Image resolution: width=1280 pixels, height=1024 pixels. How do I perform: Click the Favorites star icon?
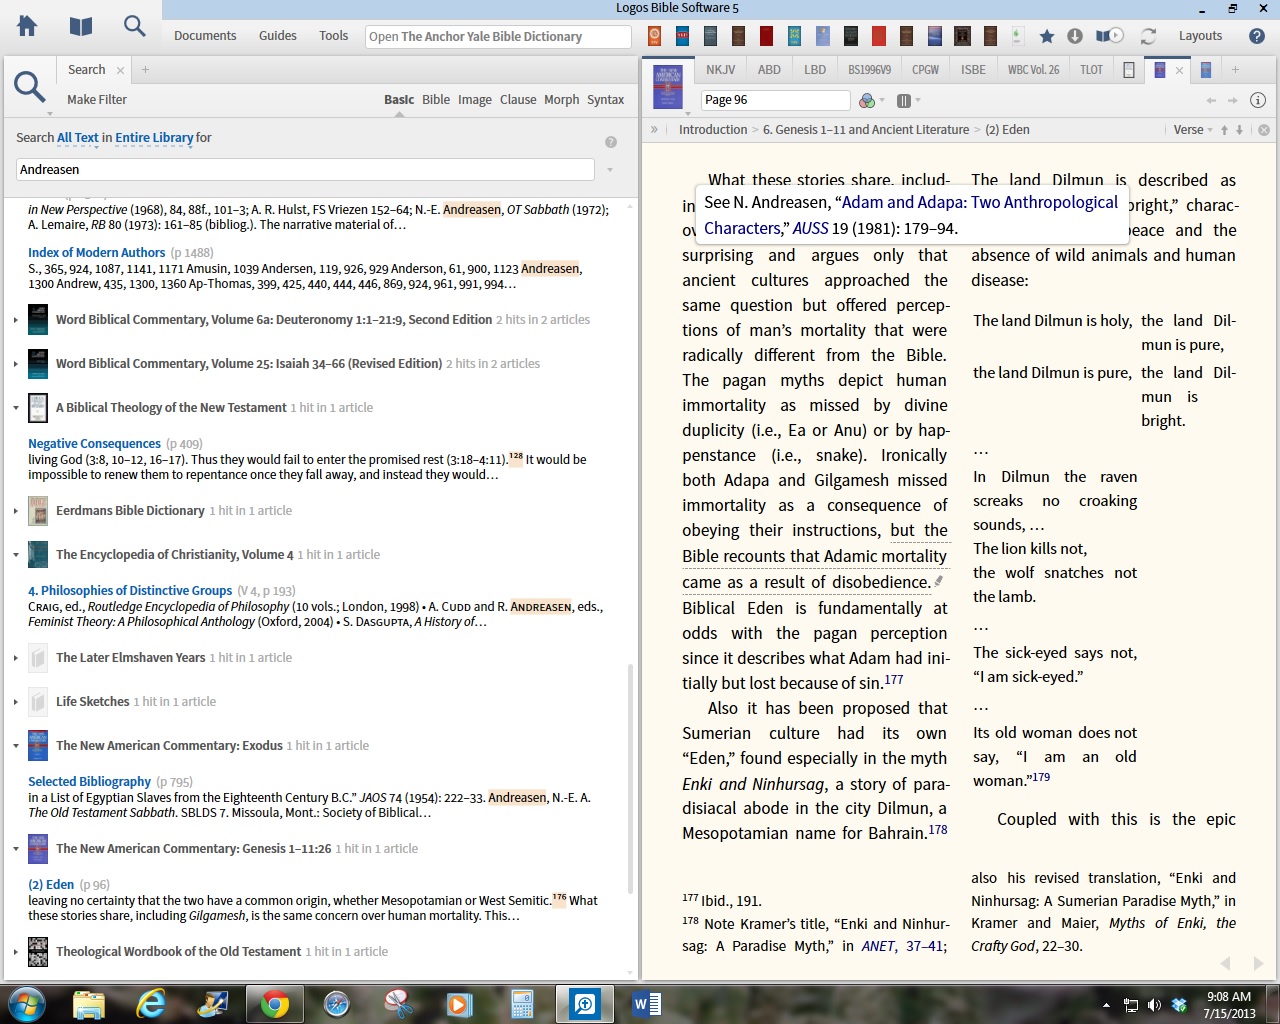(1047, 36)
